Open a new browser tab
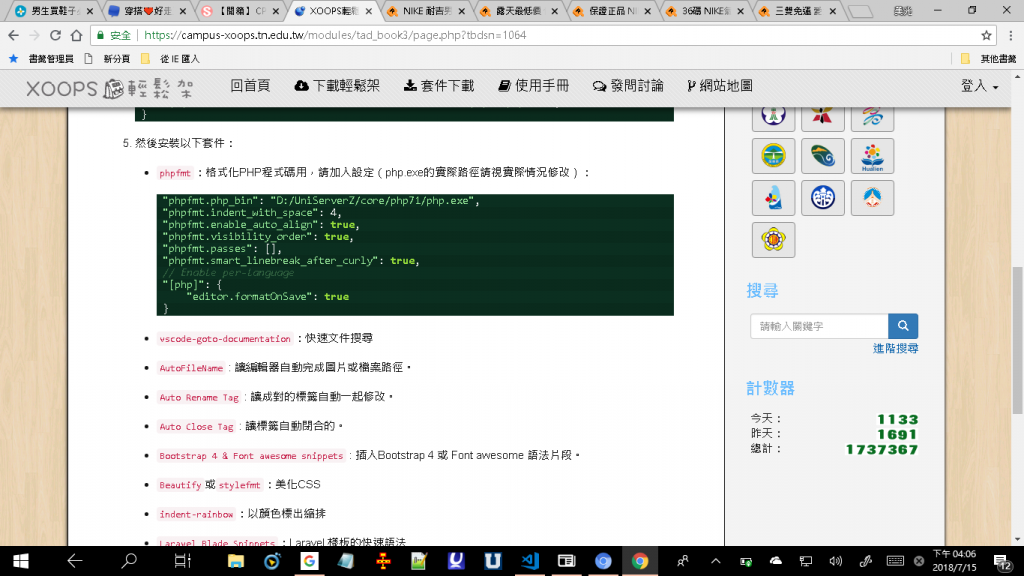 click(x=861, y=11)
